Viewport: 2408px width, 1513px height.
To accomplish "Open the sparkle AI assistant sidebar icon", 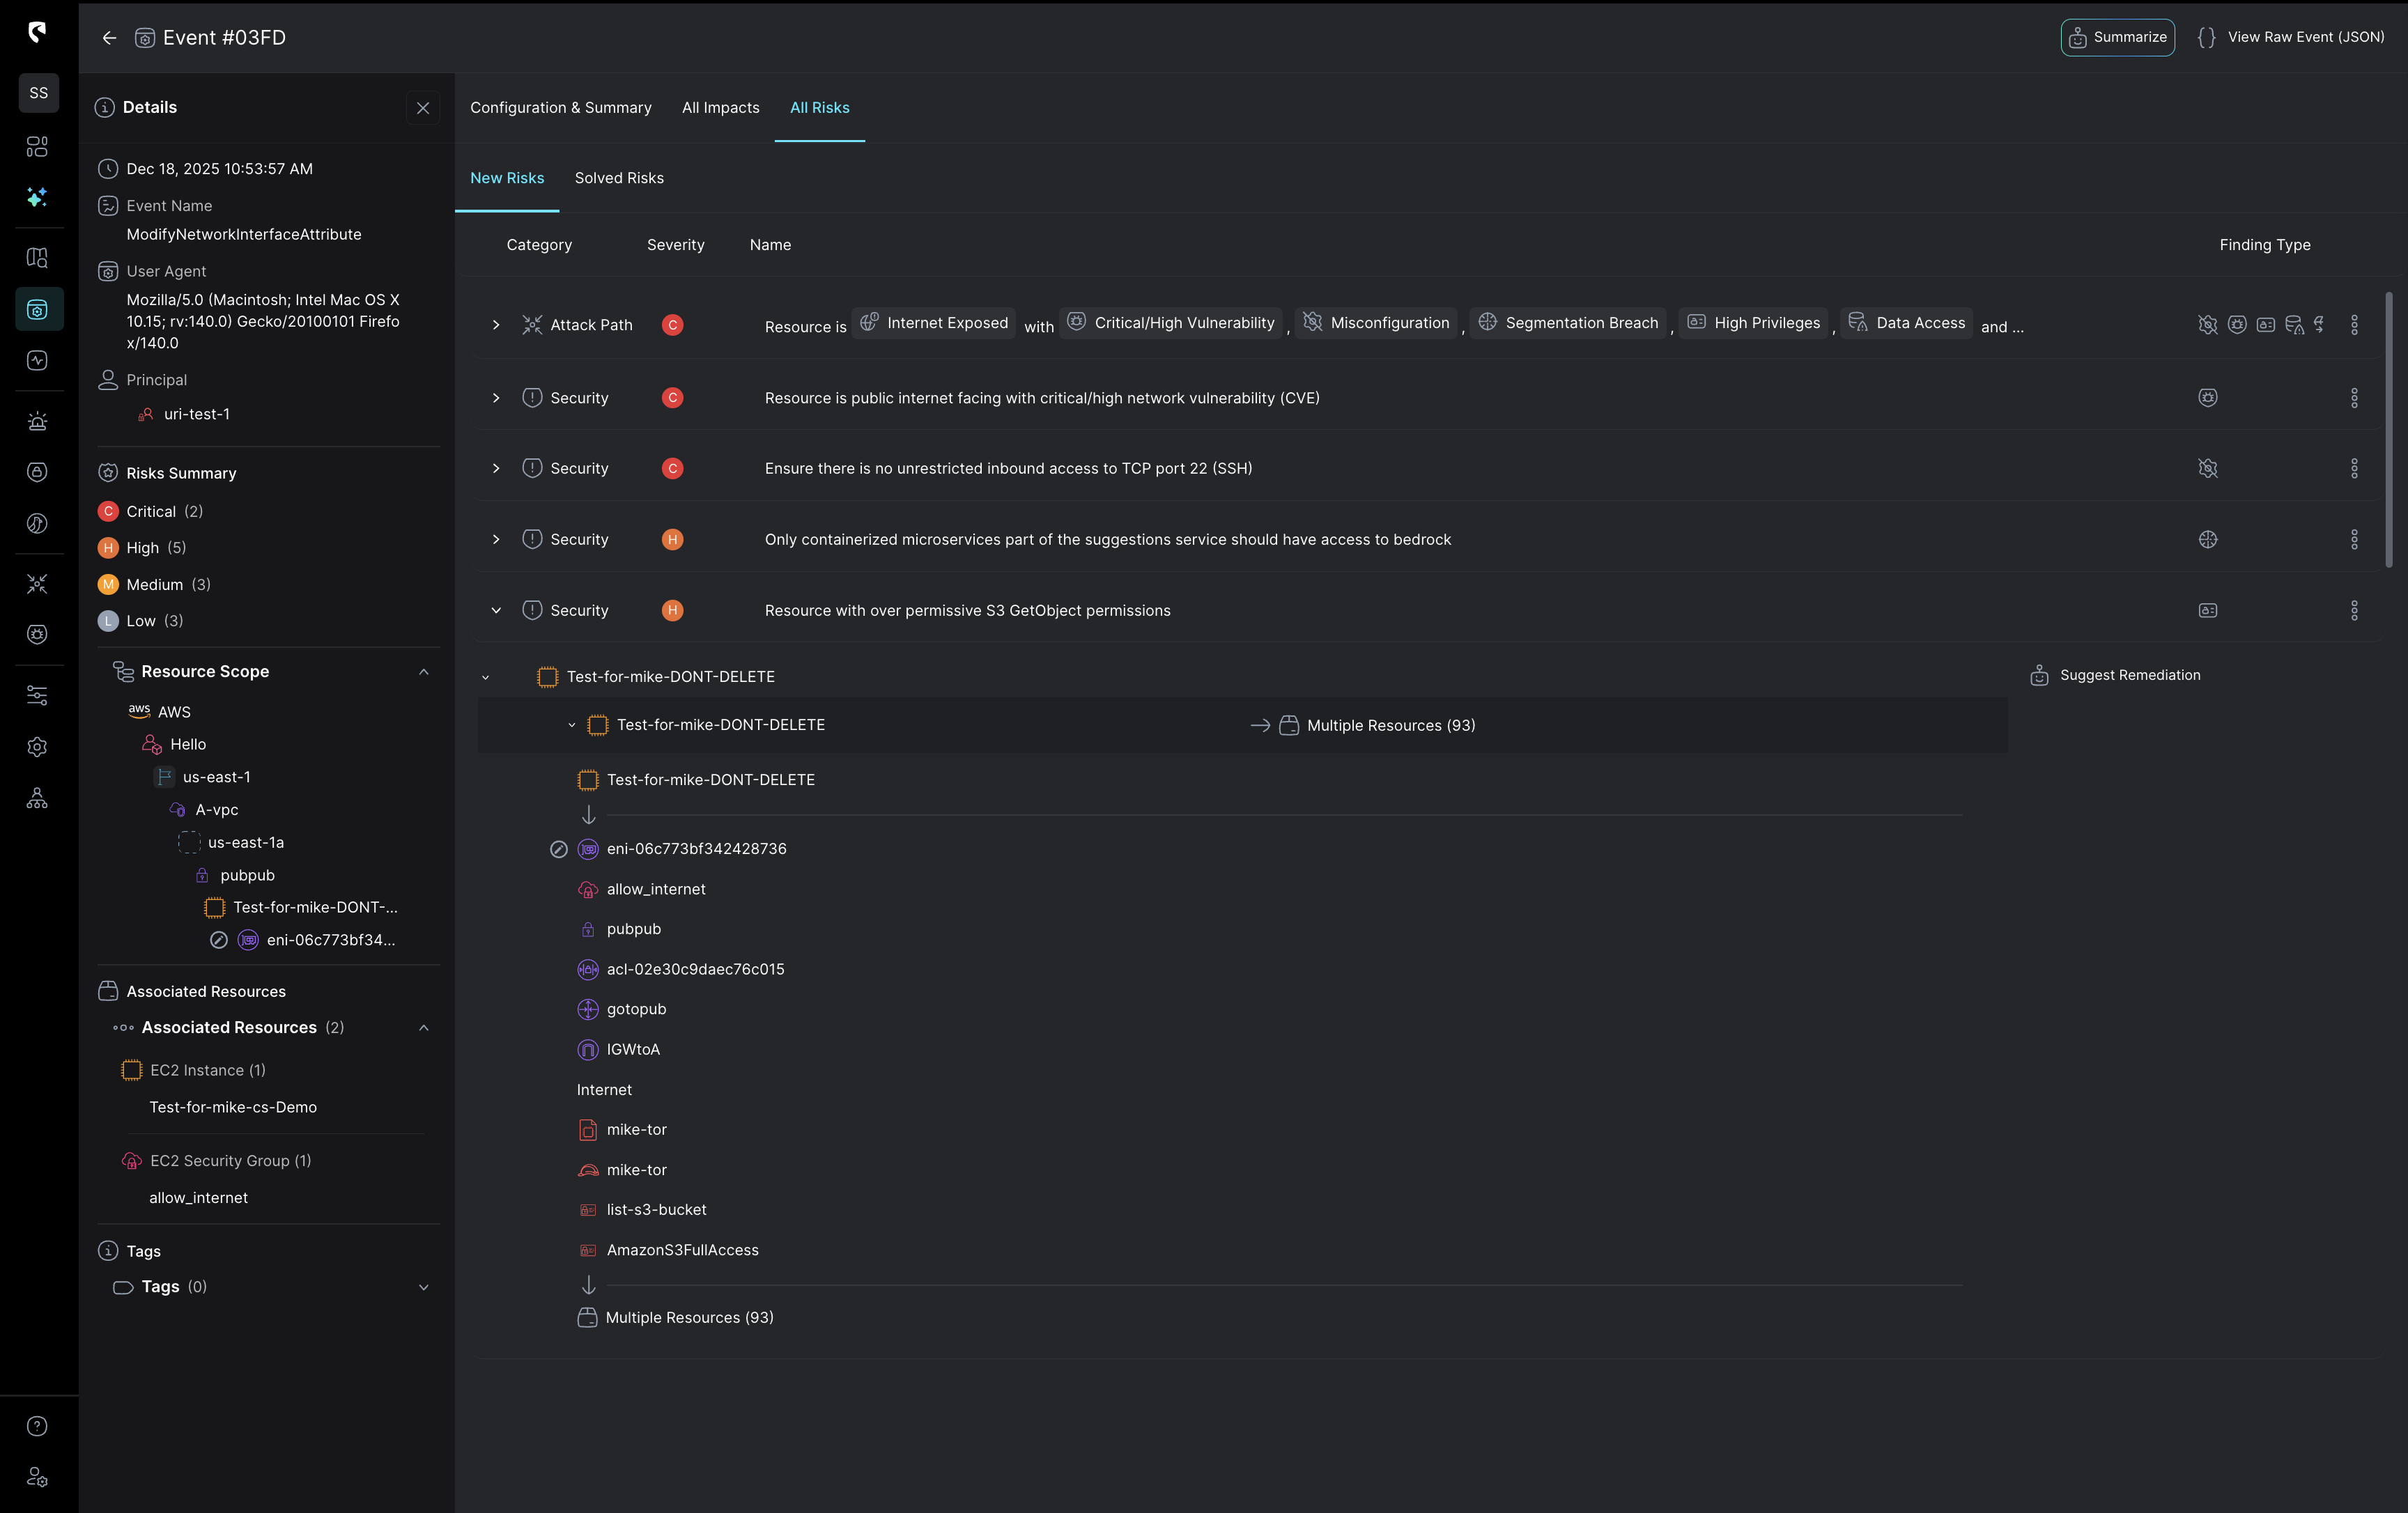I will tap(37, 197).
